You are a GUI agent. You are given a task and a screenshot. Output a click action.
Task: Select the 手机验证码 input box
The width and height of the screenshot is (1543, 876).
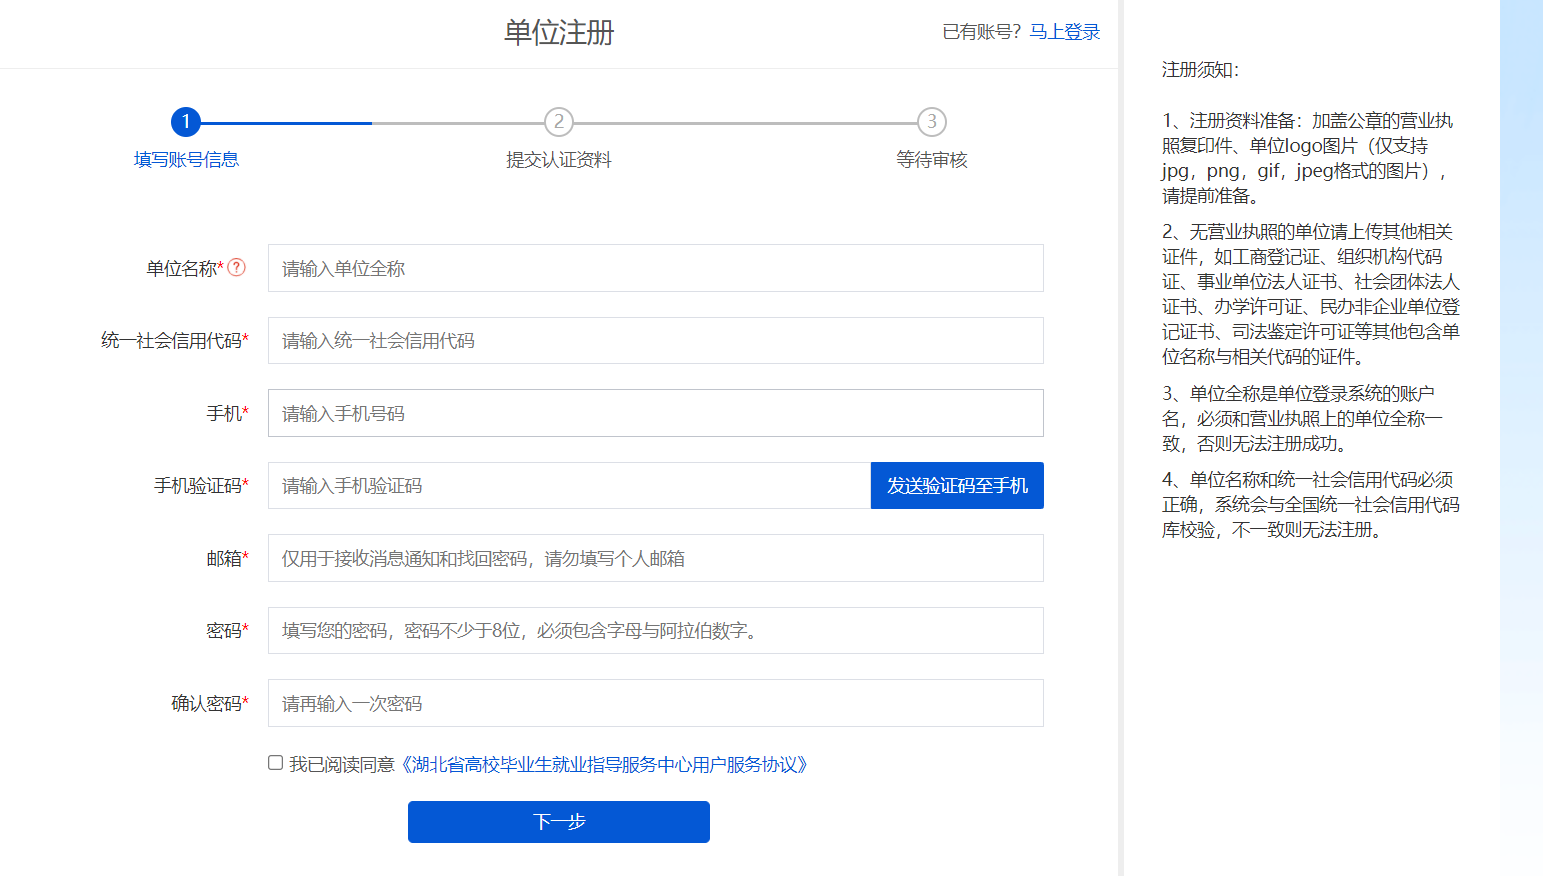click(568, 486)
